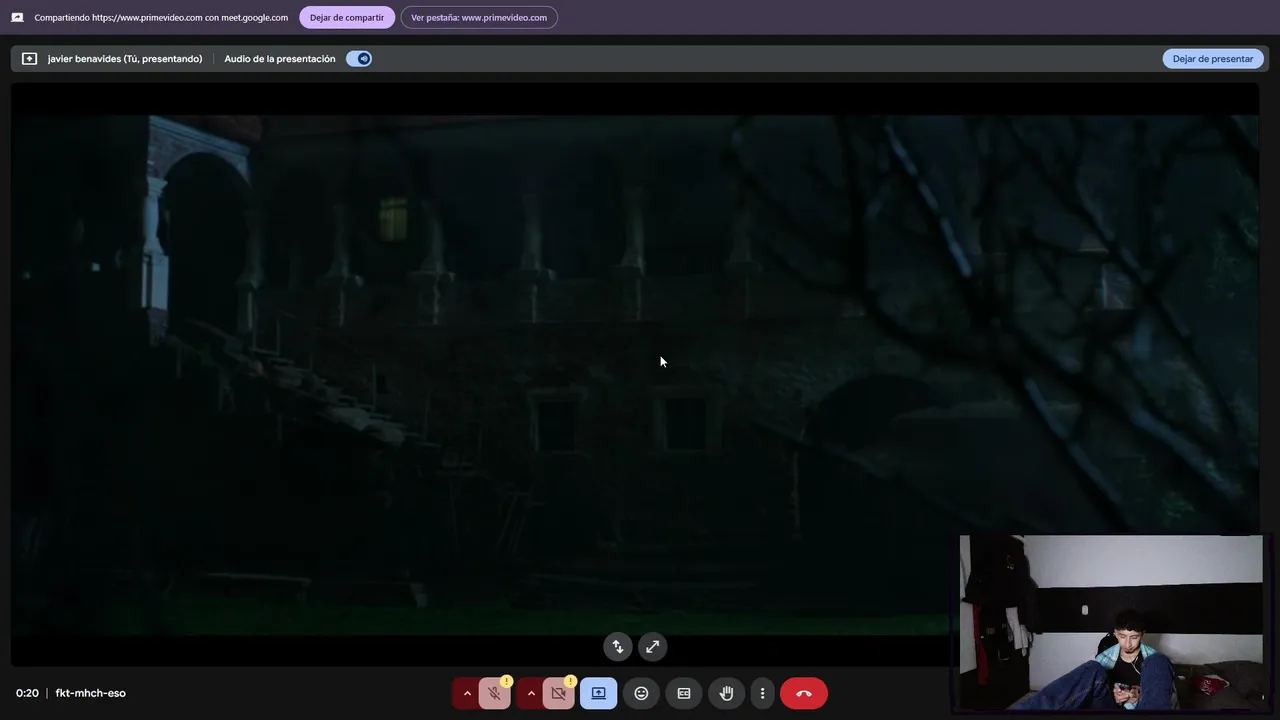This screenshot has width=1280, height=720.
Task: Click Dejar de presentar button
Action: tap(1212, 59)
